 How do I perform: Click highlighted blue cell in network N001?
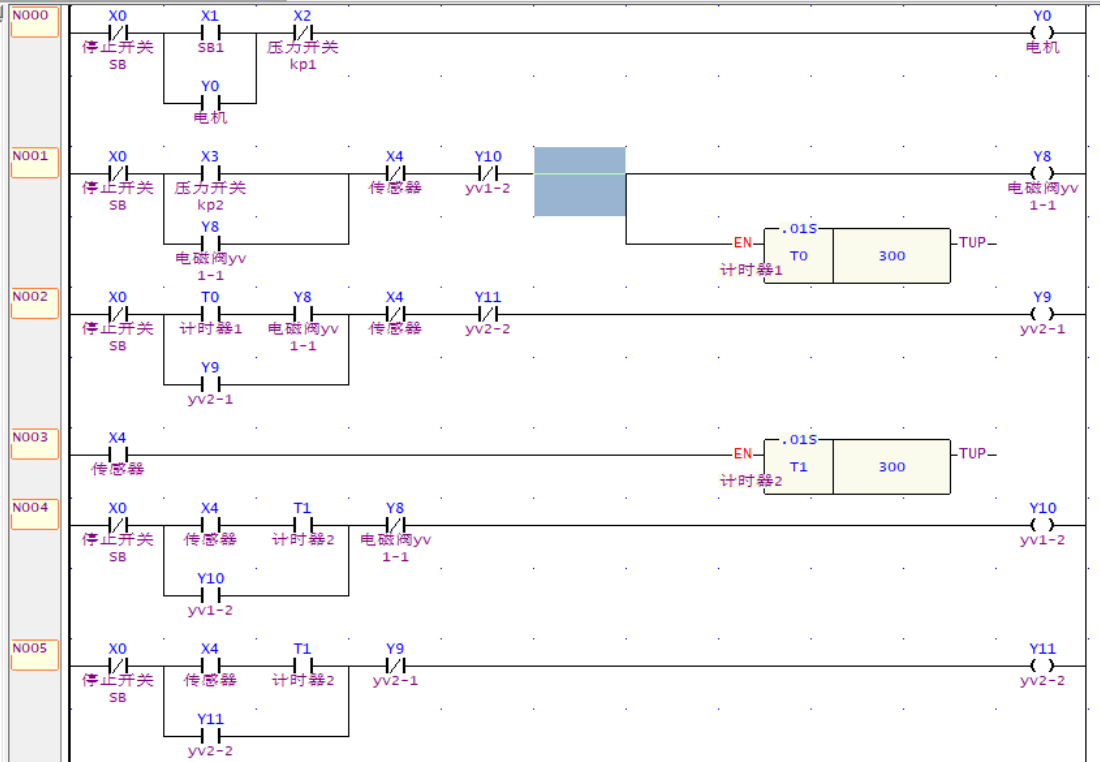(x=579, y=181)
